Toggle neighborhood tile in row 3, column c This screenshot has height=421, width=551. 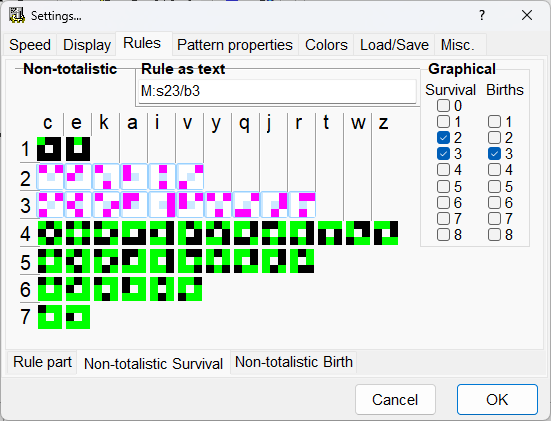pos(50,205)
